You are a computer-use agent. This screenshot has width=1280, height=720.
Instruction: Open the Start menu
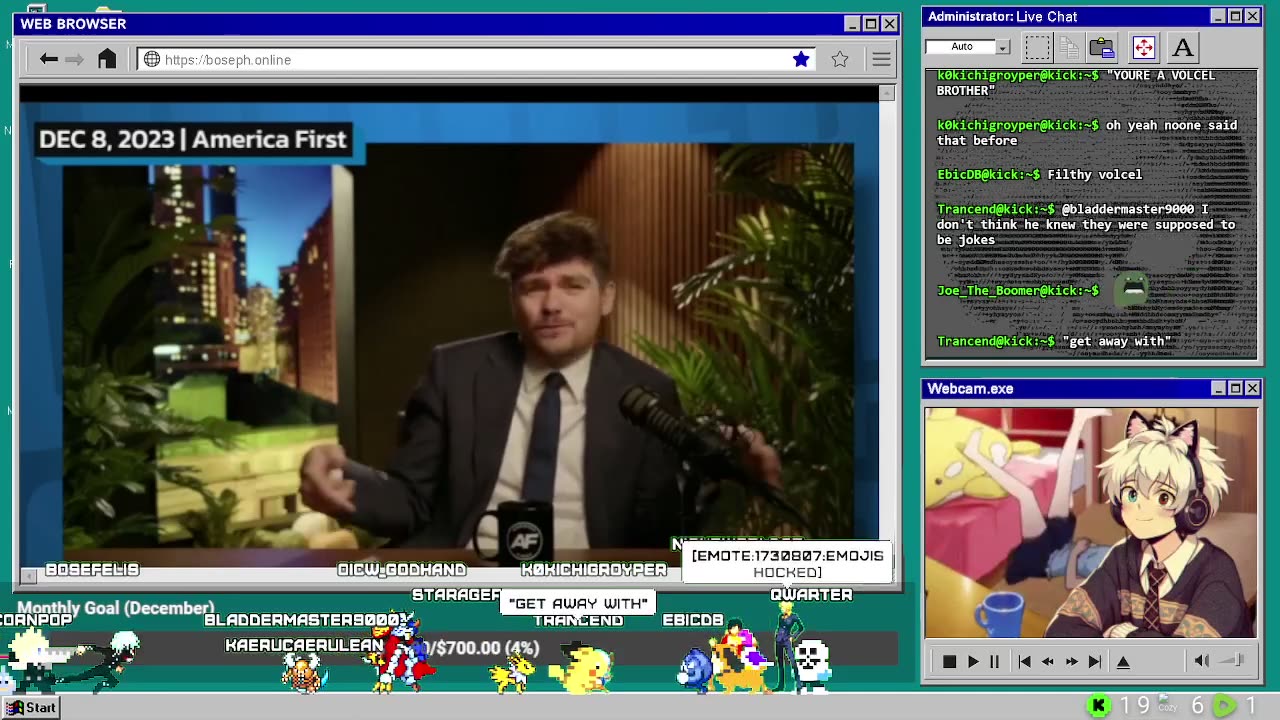tap(31, 707)
